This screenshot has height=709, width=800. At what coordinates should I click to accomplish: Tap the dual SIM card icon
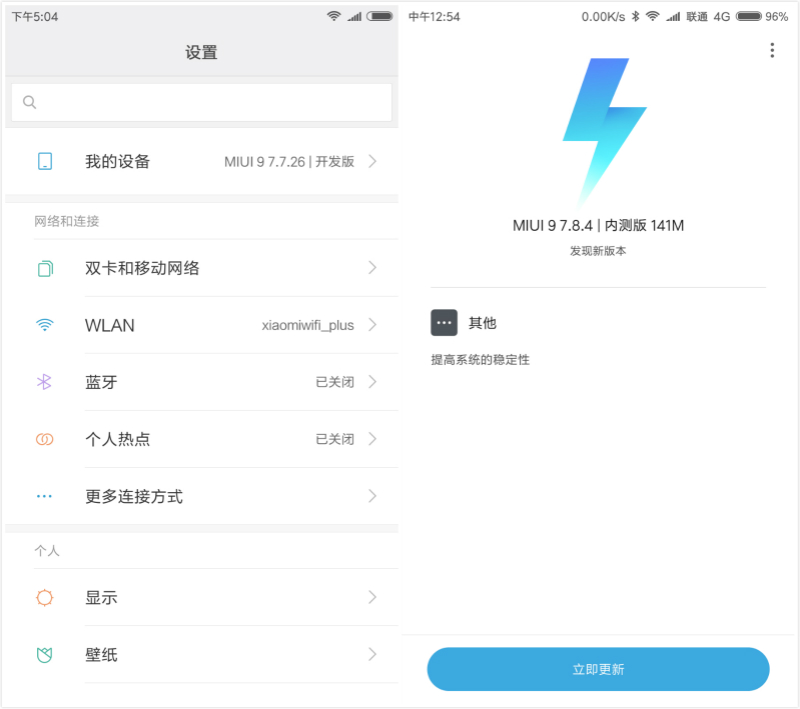pos(45,268)
